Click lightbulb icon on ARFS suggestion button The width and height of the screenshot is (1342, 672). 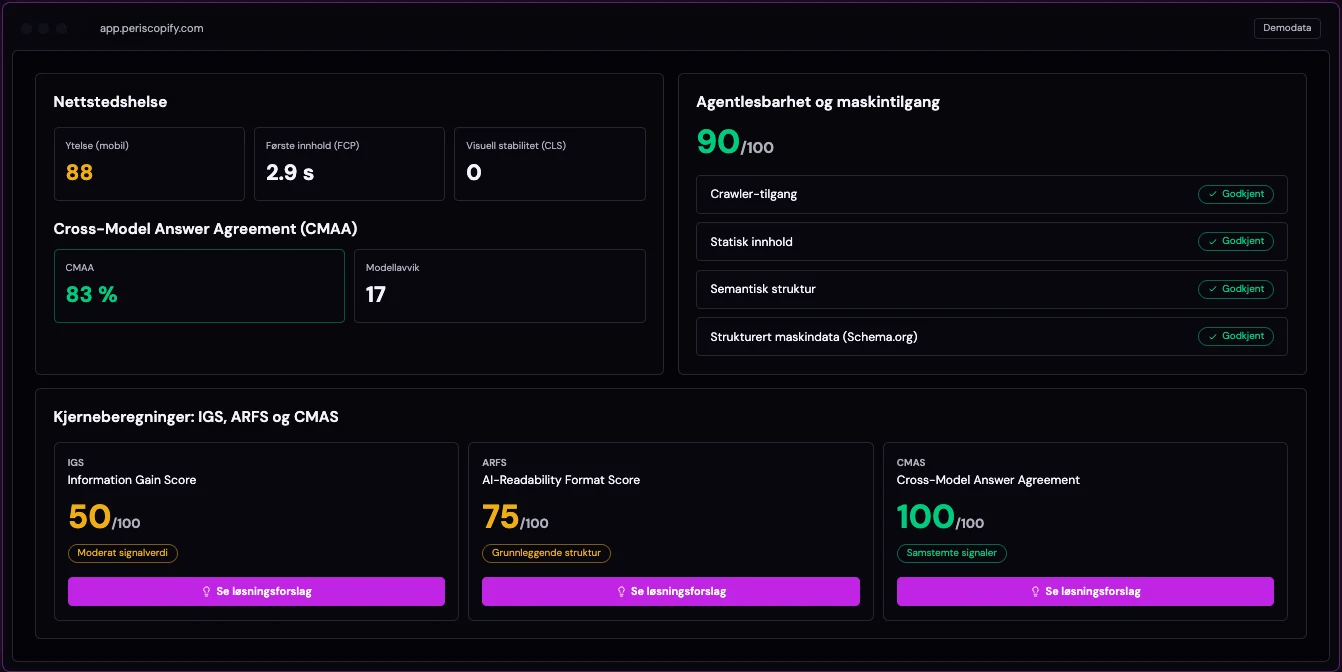click(x=620, y=592)
